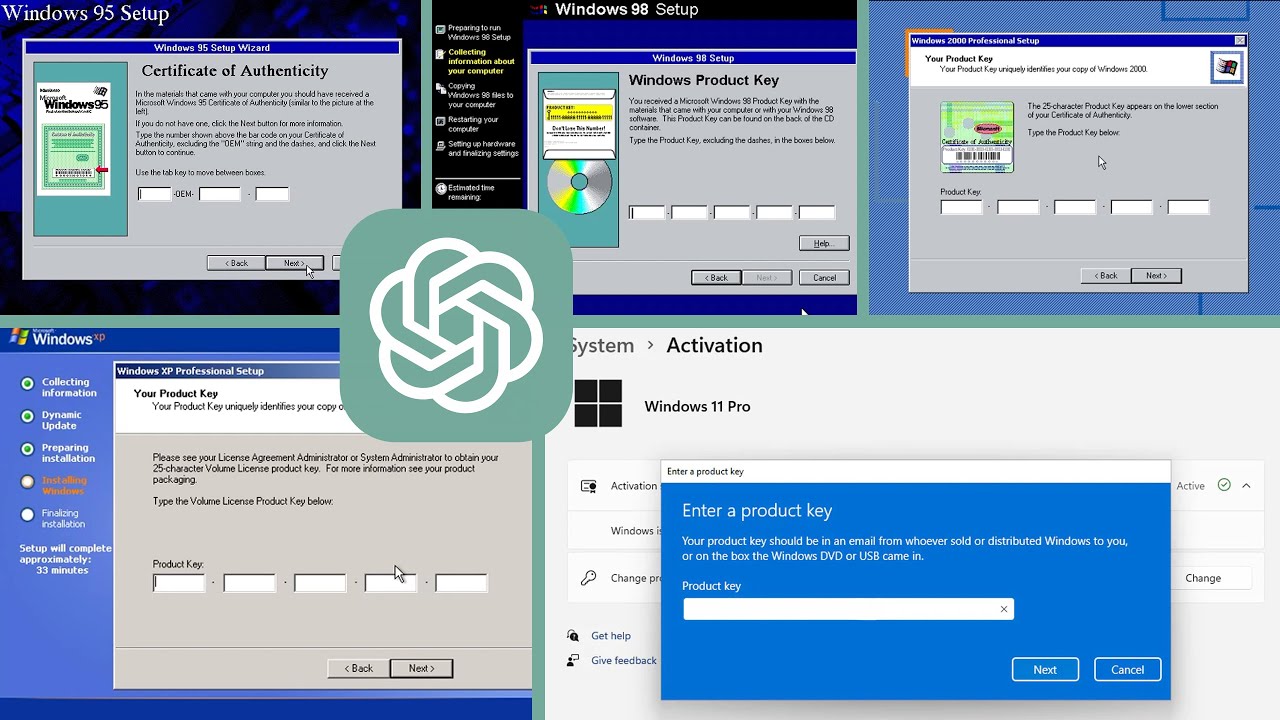Screen dimensions: 1280x720
Task: Click the Windows XP logo at top left
Action: coord(56,337)
